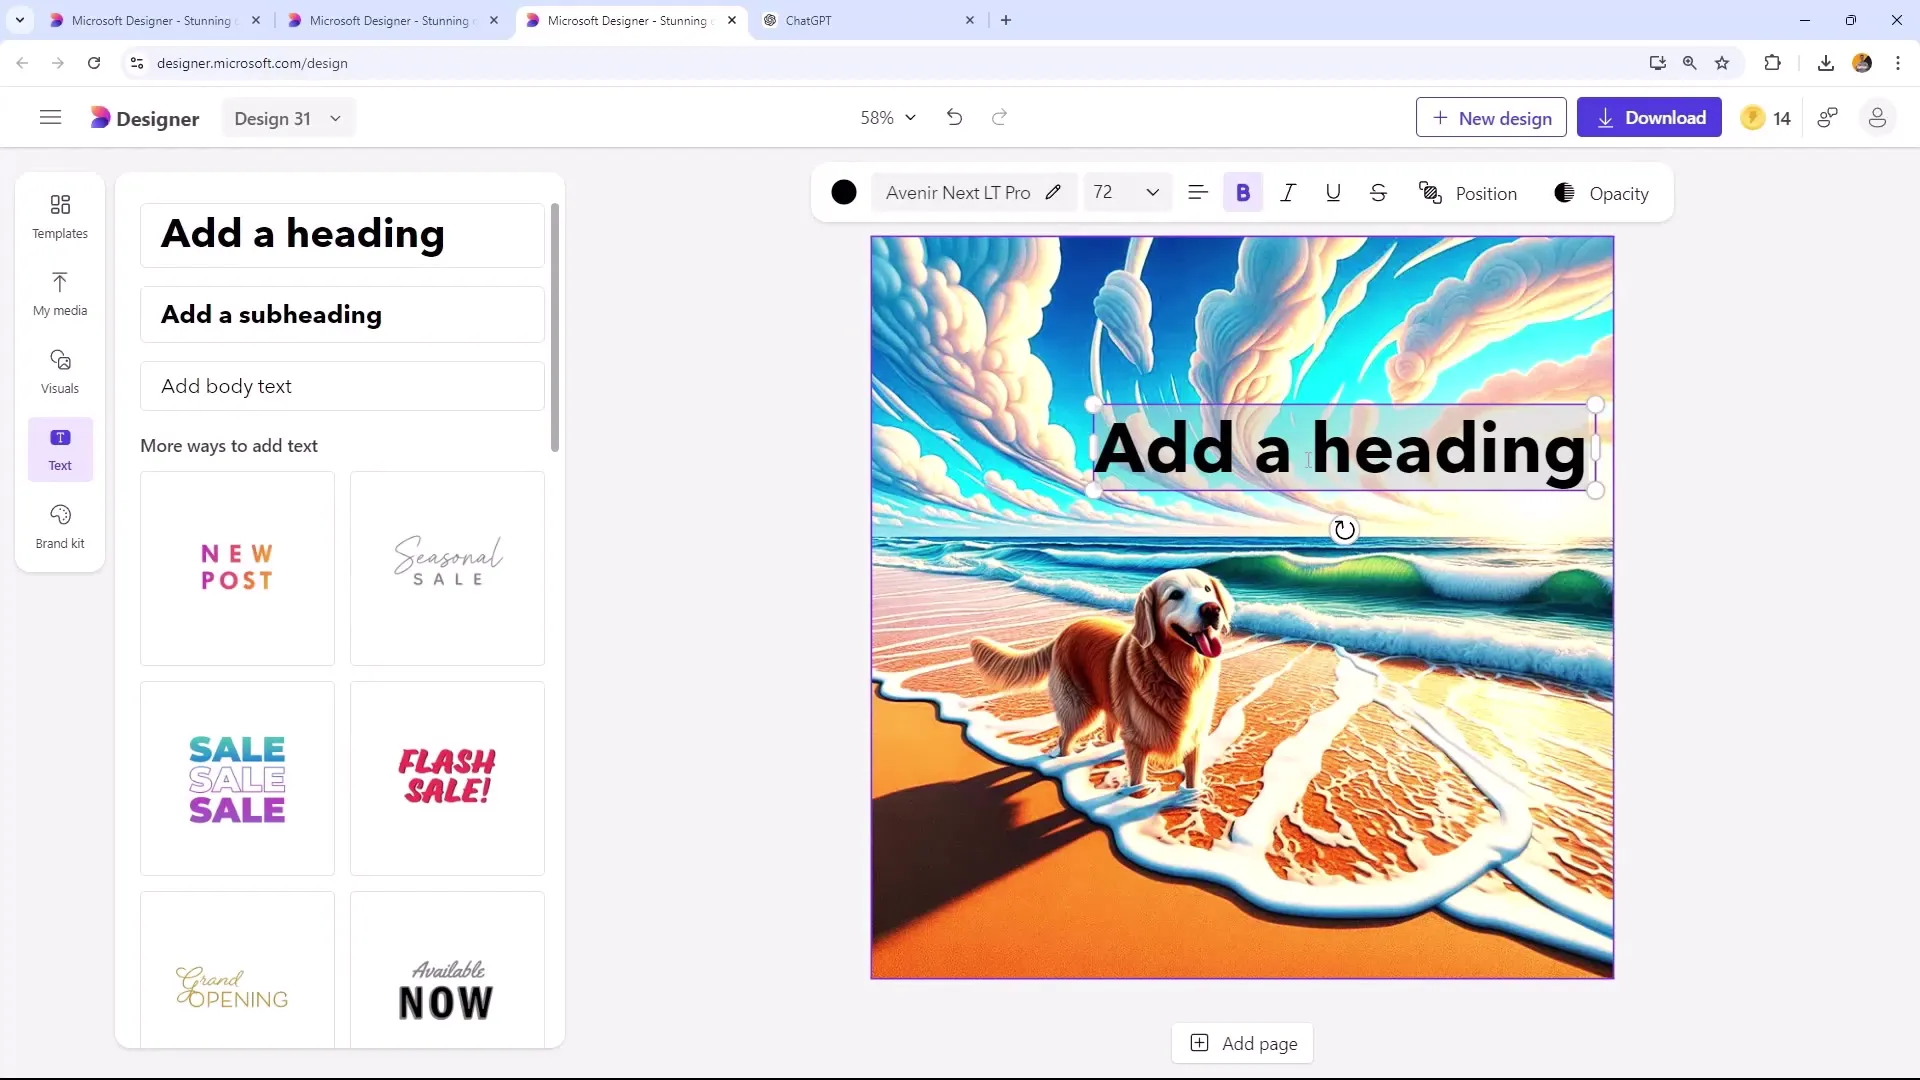Click the Text alignment icon
Viewport: 1920px width, 1080px height.
pyautogui.click(x=1199, y=194)
